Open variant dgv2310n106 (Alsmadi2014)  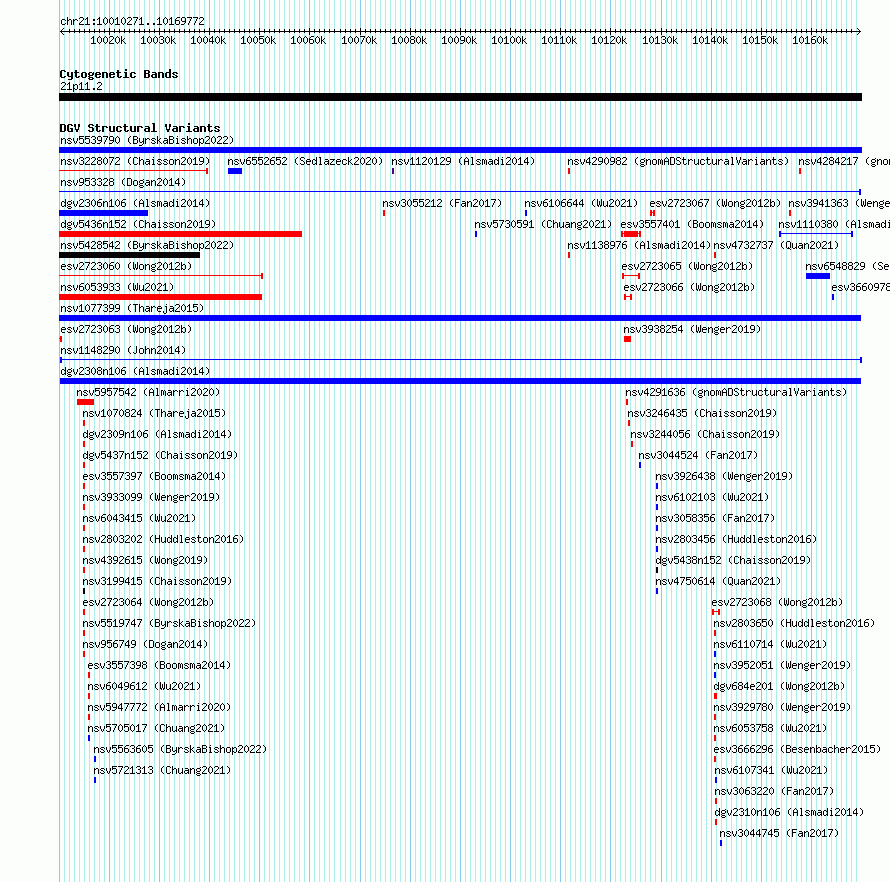[789, 812]
